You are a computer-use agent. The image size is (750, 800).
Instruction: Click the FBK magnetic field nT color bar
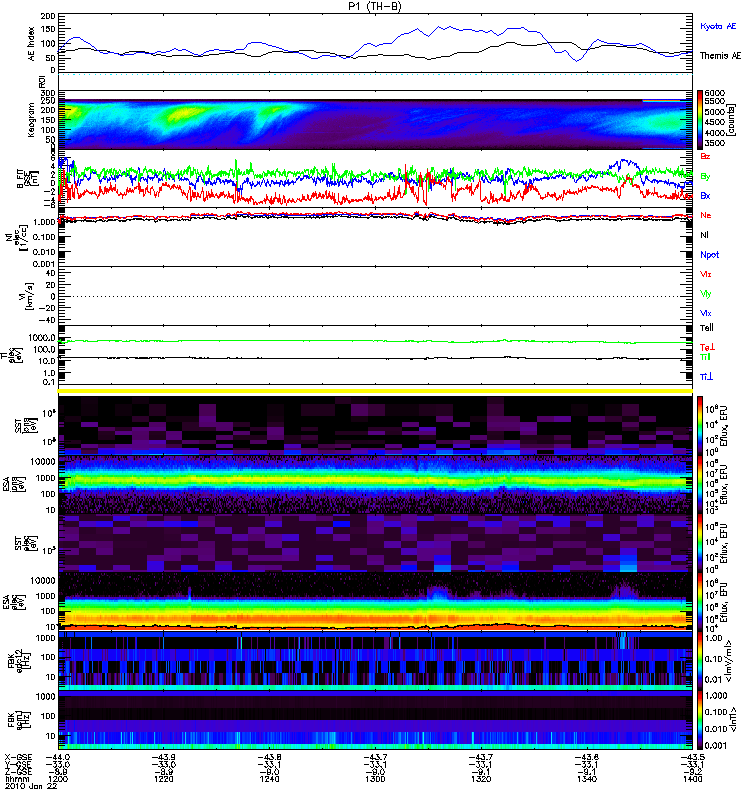click(700, 720)
